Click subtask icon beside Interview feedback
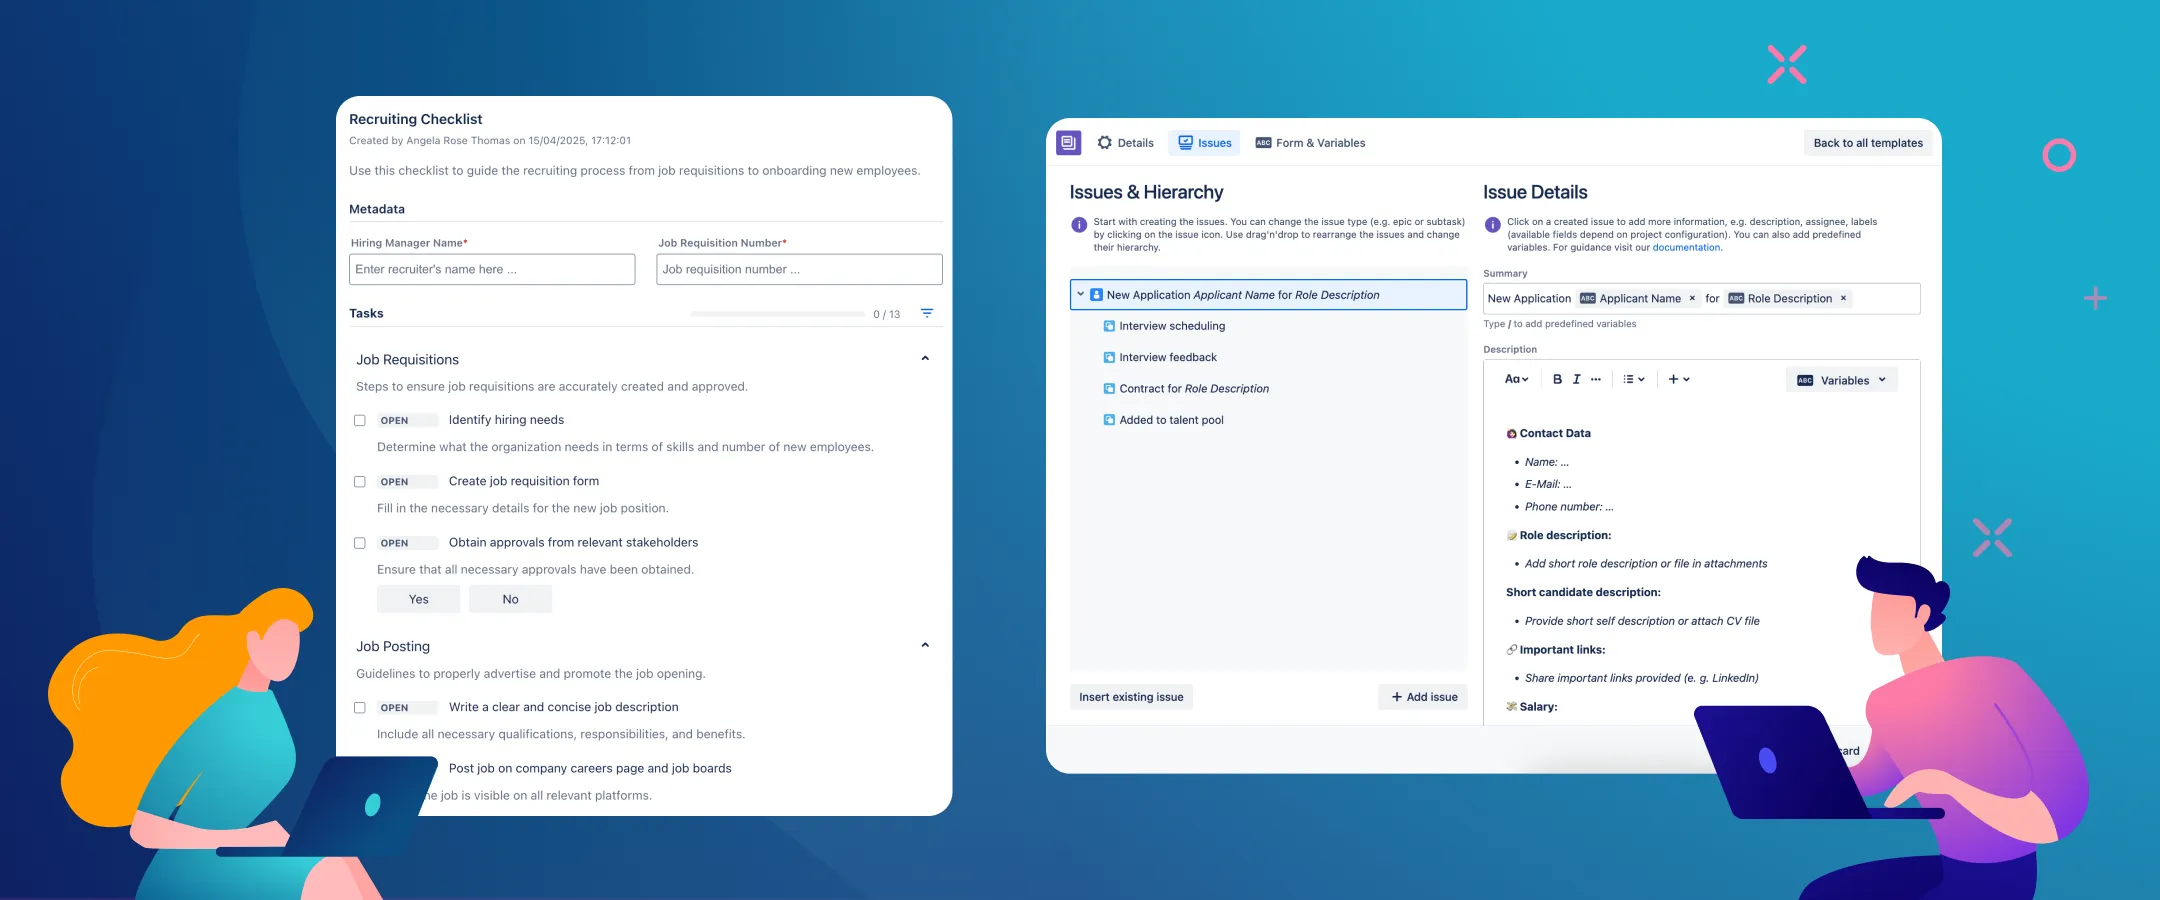 tap(1109, 357)
